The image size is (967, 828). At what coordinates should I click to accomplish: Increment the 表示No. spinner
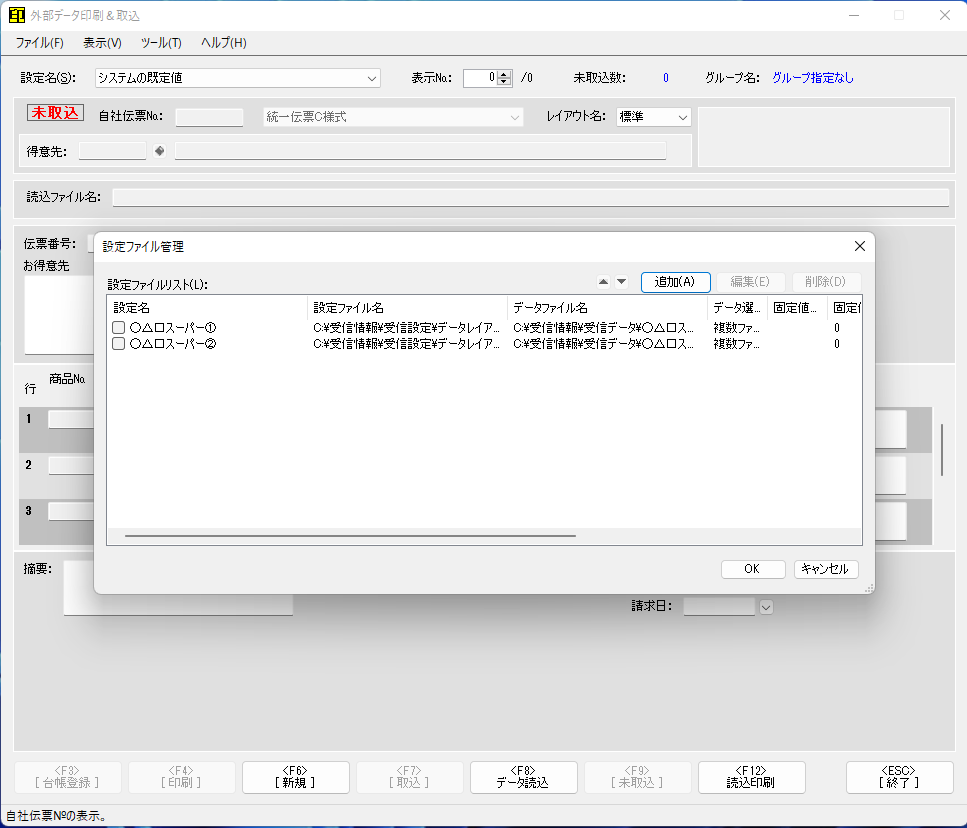504,74
